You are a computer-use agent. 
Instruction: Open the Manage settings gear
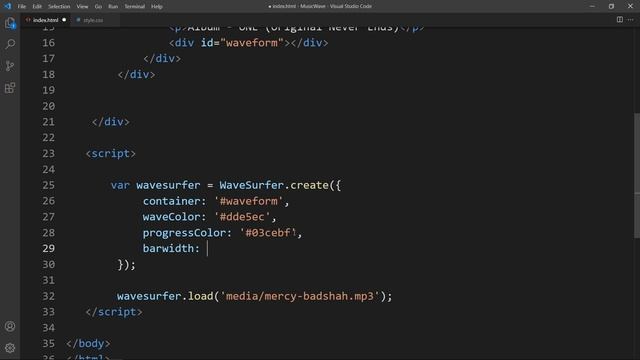[x=10, y=348]
